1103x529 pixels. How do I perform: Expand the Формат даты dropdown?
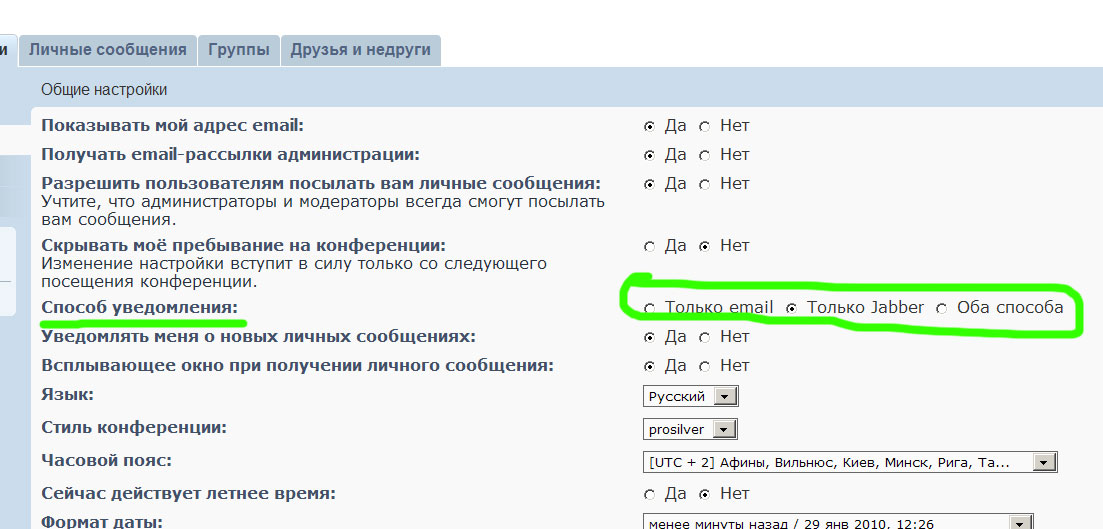(838, 522)
